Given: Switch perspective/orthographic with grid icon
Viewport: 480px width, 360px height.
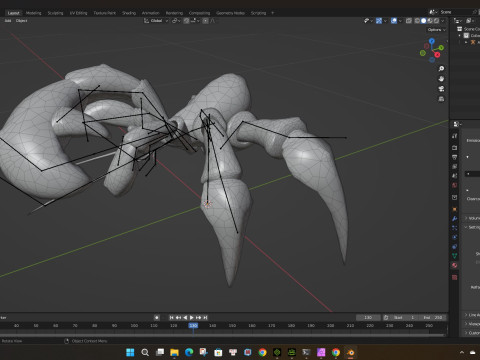Looking at the screenshot, I should click(441, 99).
